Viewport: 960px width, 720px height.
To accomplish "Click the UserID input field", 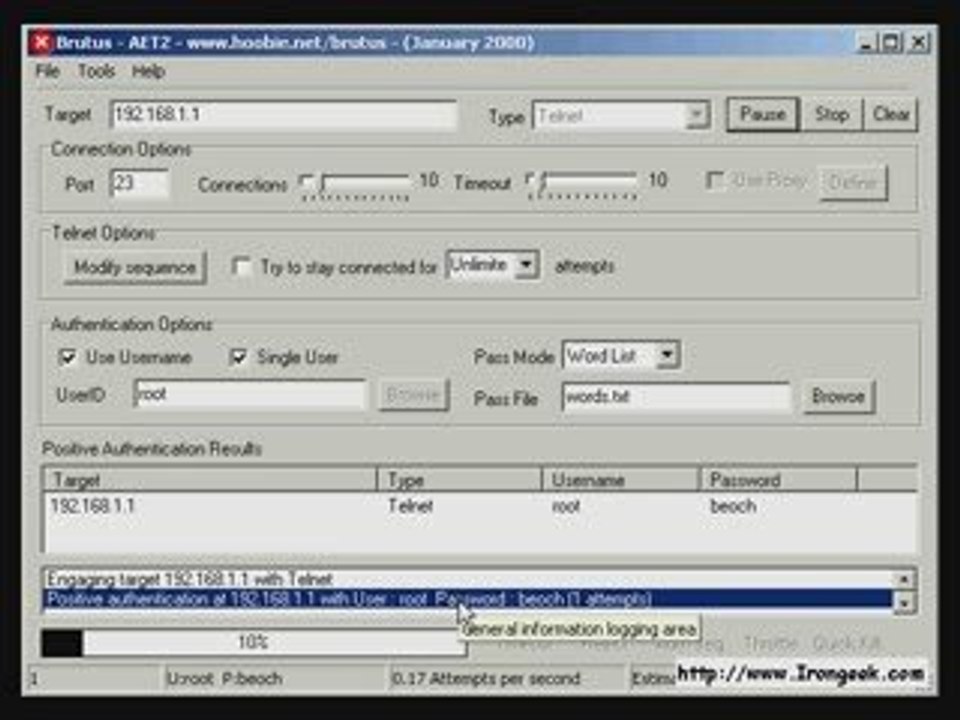I will (x=250, y=394).
